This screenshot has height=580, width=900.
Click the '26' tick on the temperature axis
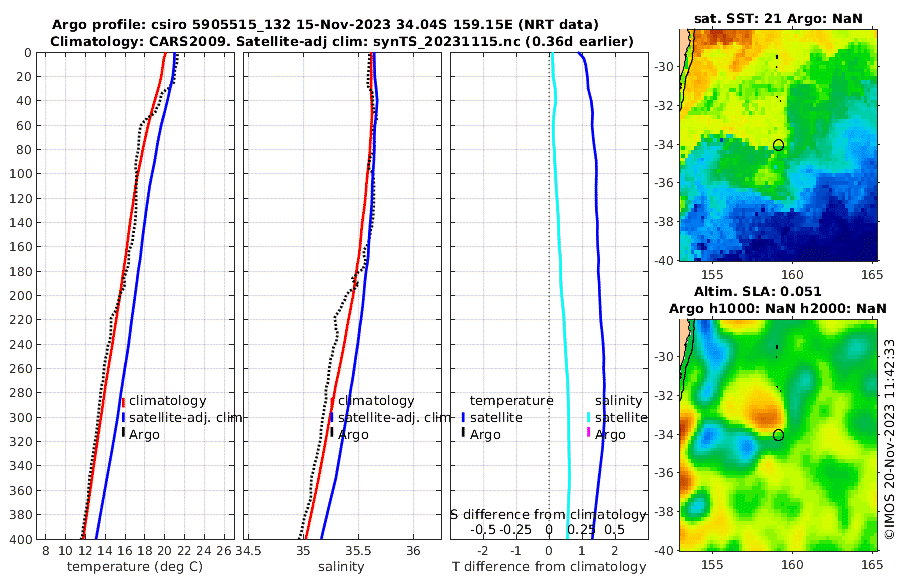tap(224, 551)
